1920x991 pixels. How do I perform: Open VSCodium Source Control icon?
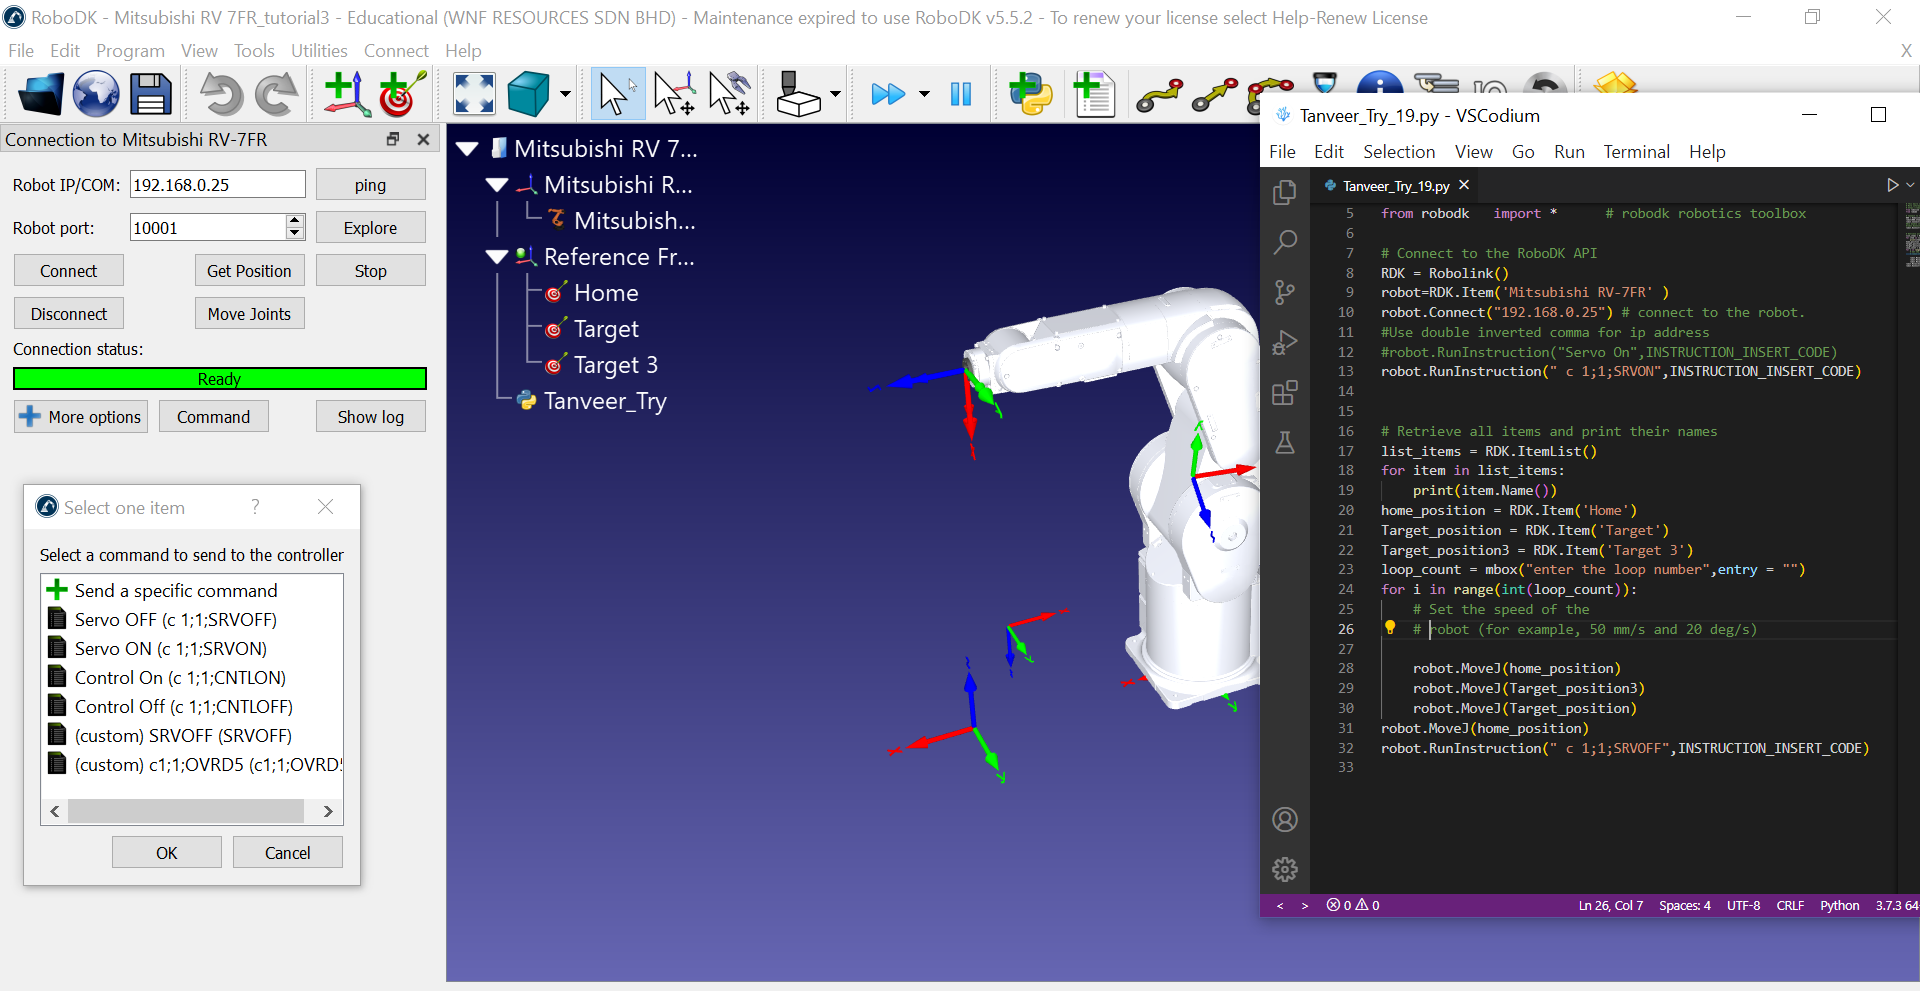coord(1285,292)
